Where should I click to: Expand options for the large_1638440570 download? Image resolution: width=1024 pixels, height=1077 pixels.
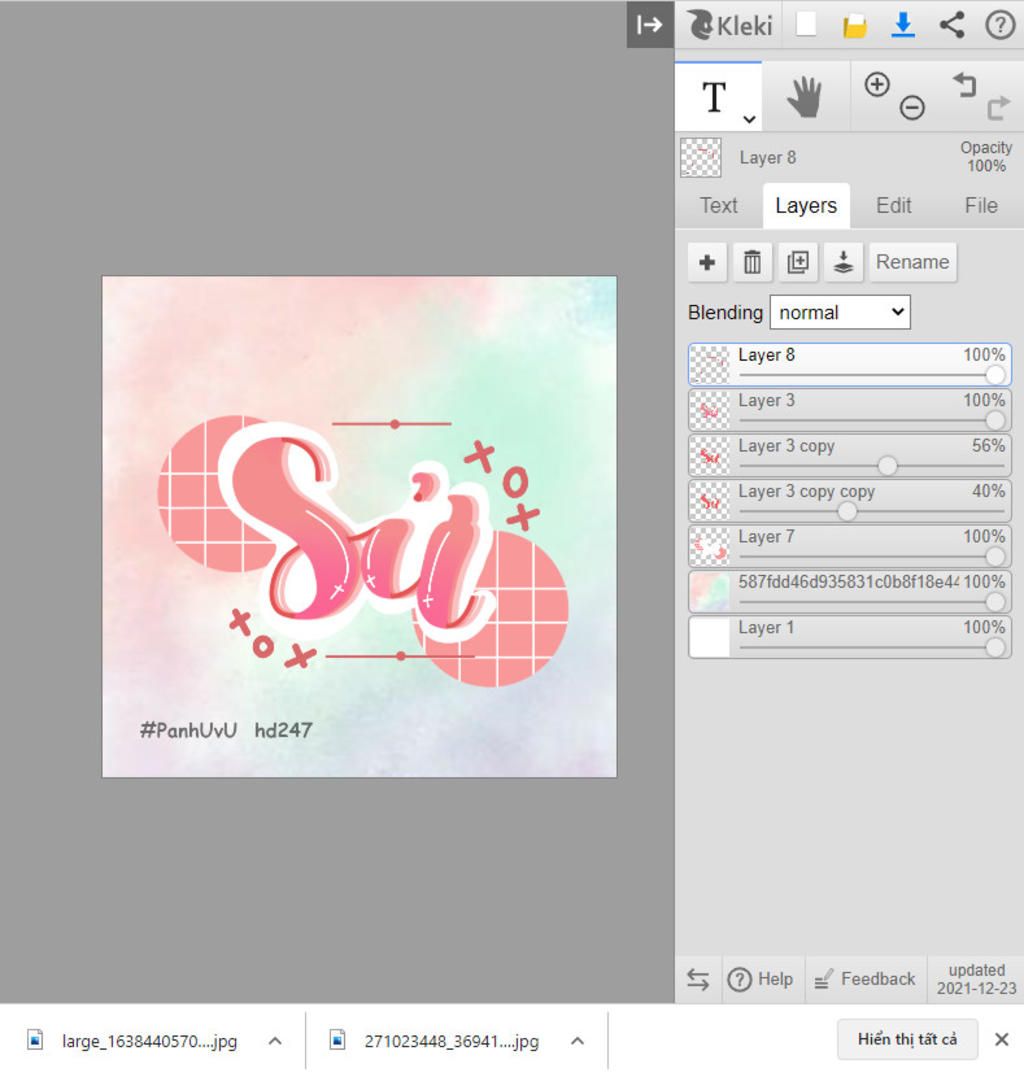click(x=275, y=1041)
